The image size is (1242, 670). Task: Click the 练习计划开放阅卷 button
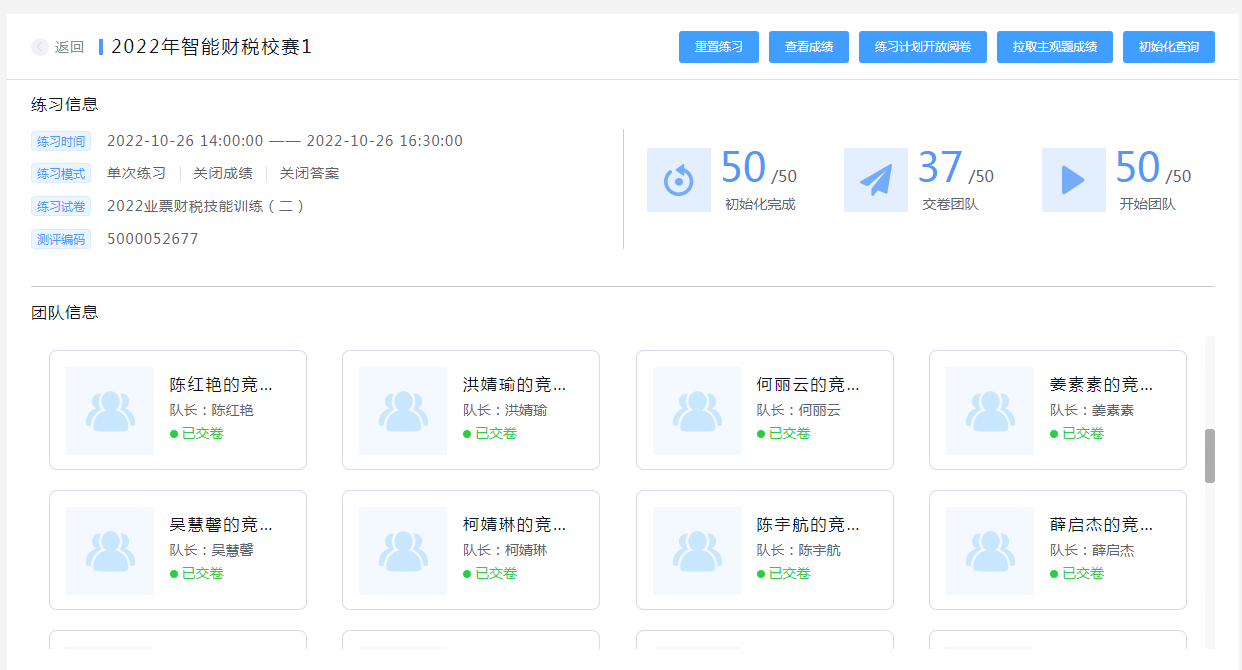coord(923,47)
